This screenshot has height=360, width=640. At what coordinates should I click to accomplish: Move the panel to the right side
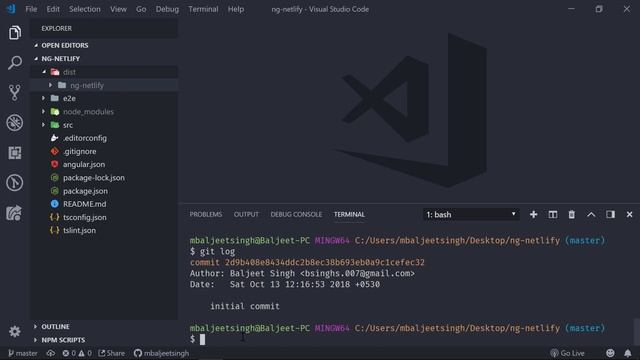[x=610, y=214]
